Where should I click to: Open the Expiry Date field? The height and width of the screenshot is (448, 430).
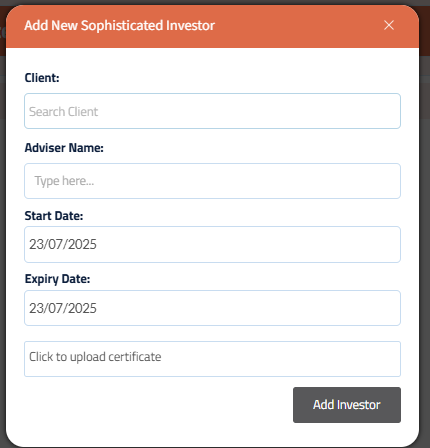tap(212, 308)
